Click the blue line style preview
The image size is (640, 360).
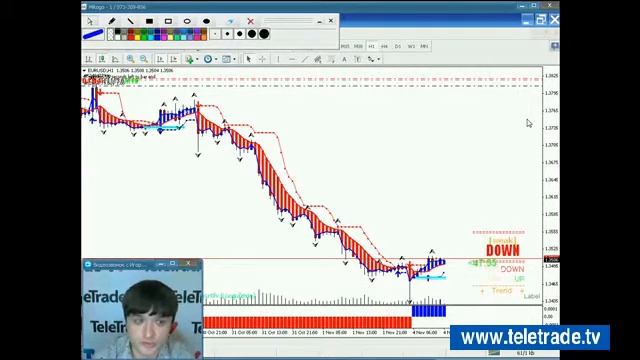pyautogui.click(x=93, y=34)
